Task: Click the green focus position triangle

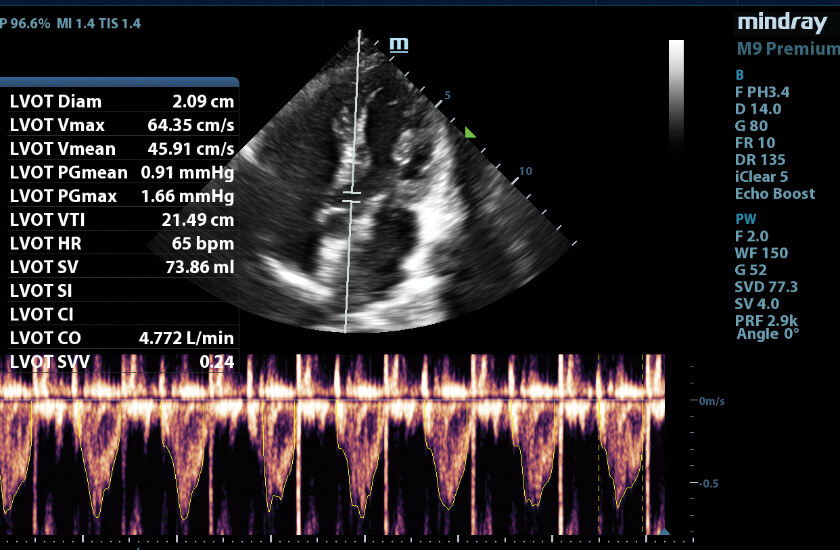Action: [471, 132]
